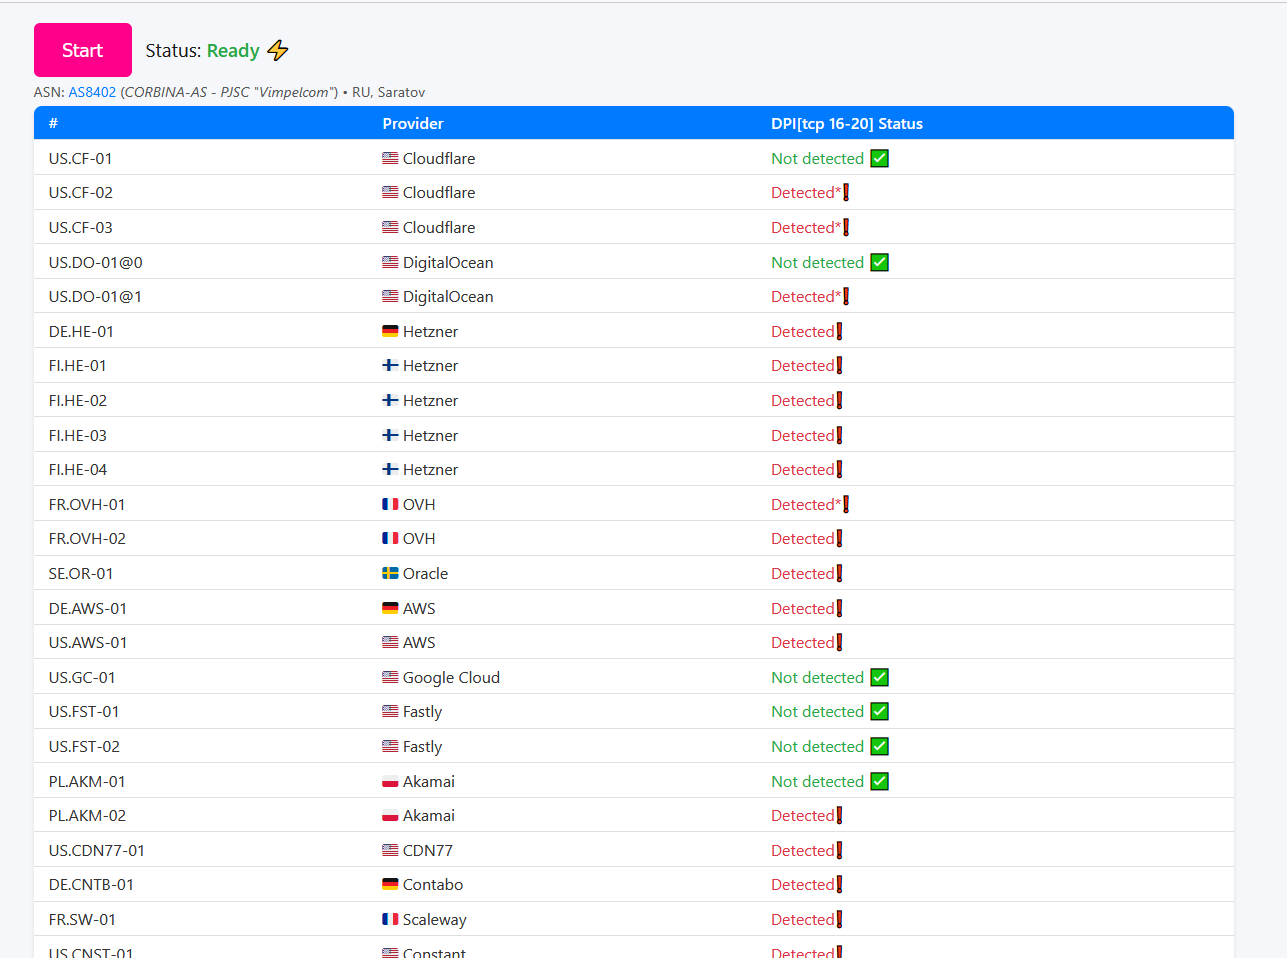This screenshot has height=958, width=1287.
Task: Click the Oracle provider name
Action: pyautogui.click(x=425, y=573)
